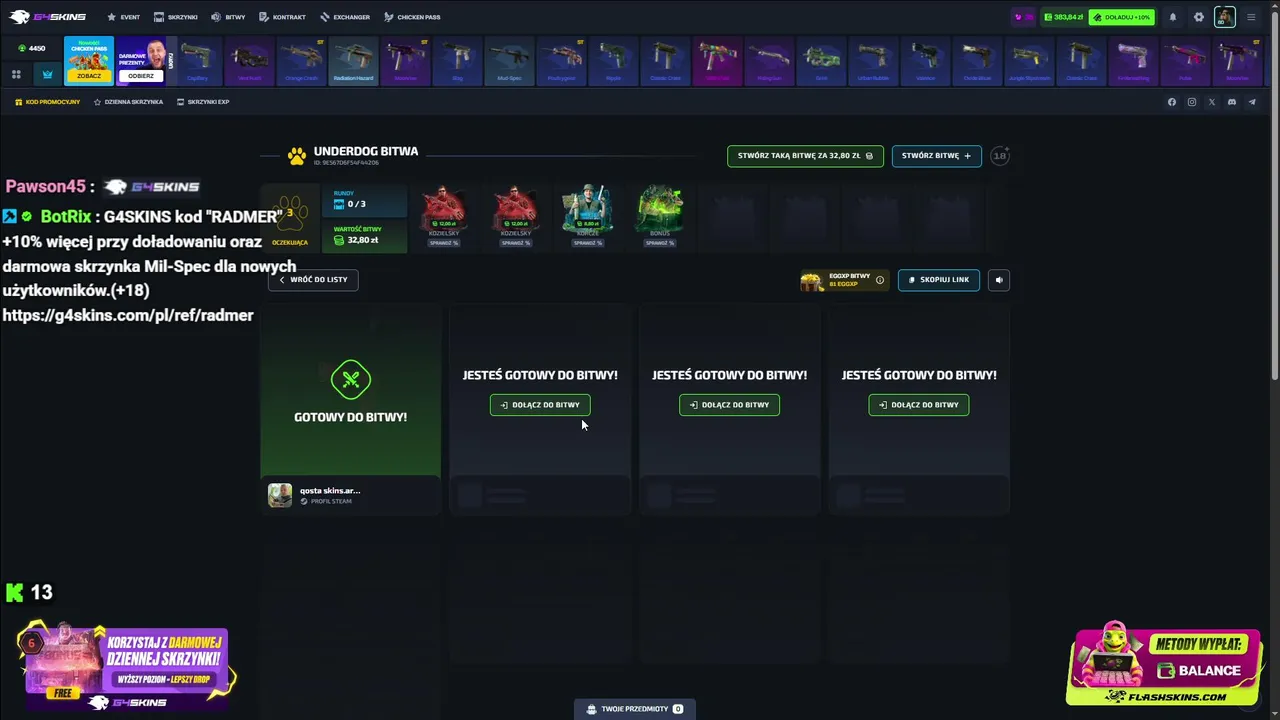Open Kod Promocyjny tab

[48, 102]
